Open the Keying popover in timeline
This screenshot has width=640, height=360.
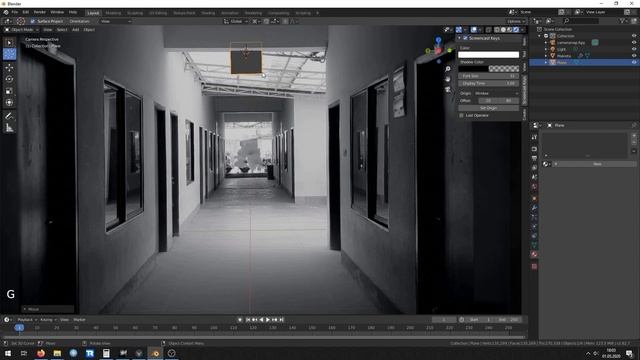(48, 320)
